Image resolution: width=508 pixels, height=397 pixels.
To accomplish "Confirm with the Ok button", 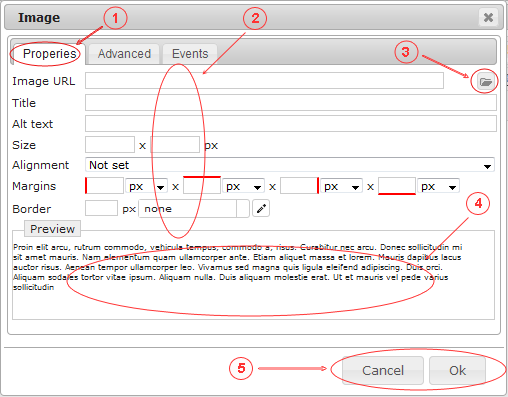I will 457,370.
